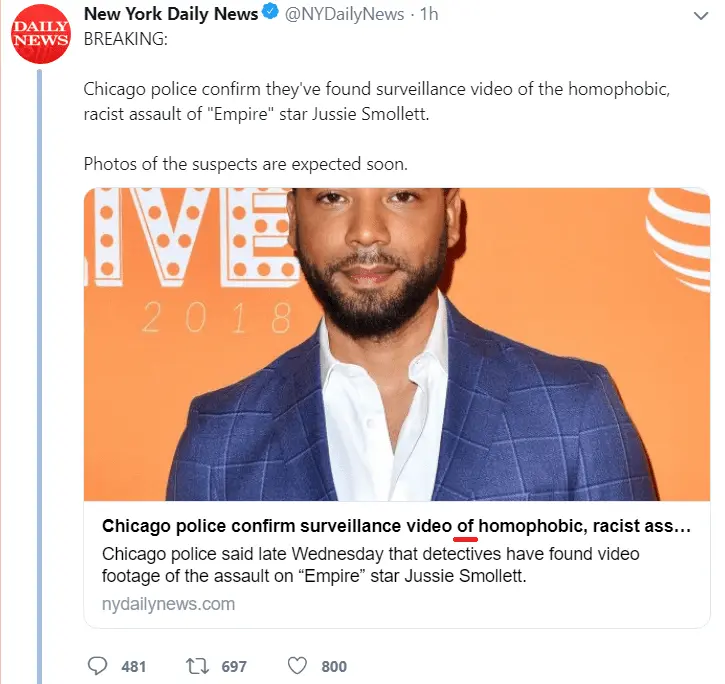This screenshot has width=725, height=684.
Task: Click the 697 retweets count
Action: [234, 666]
